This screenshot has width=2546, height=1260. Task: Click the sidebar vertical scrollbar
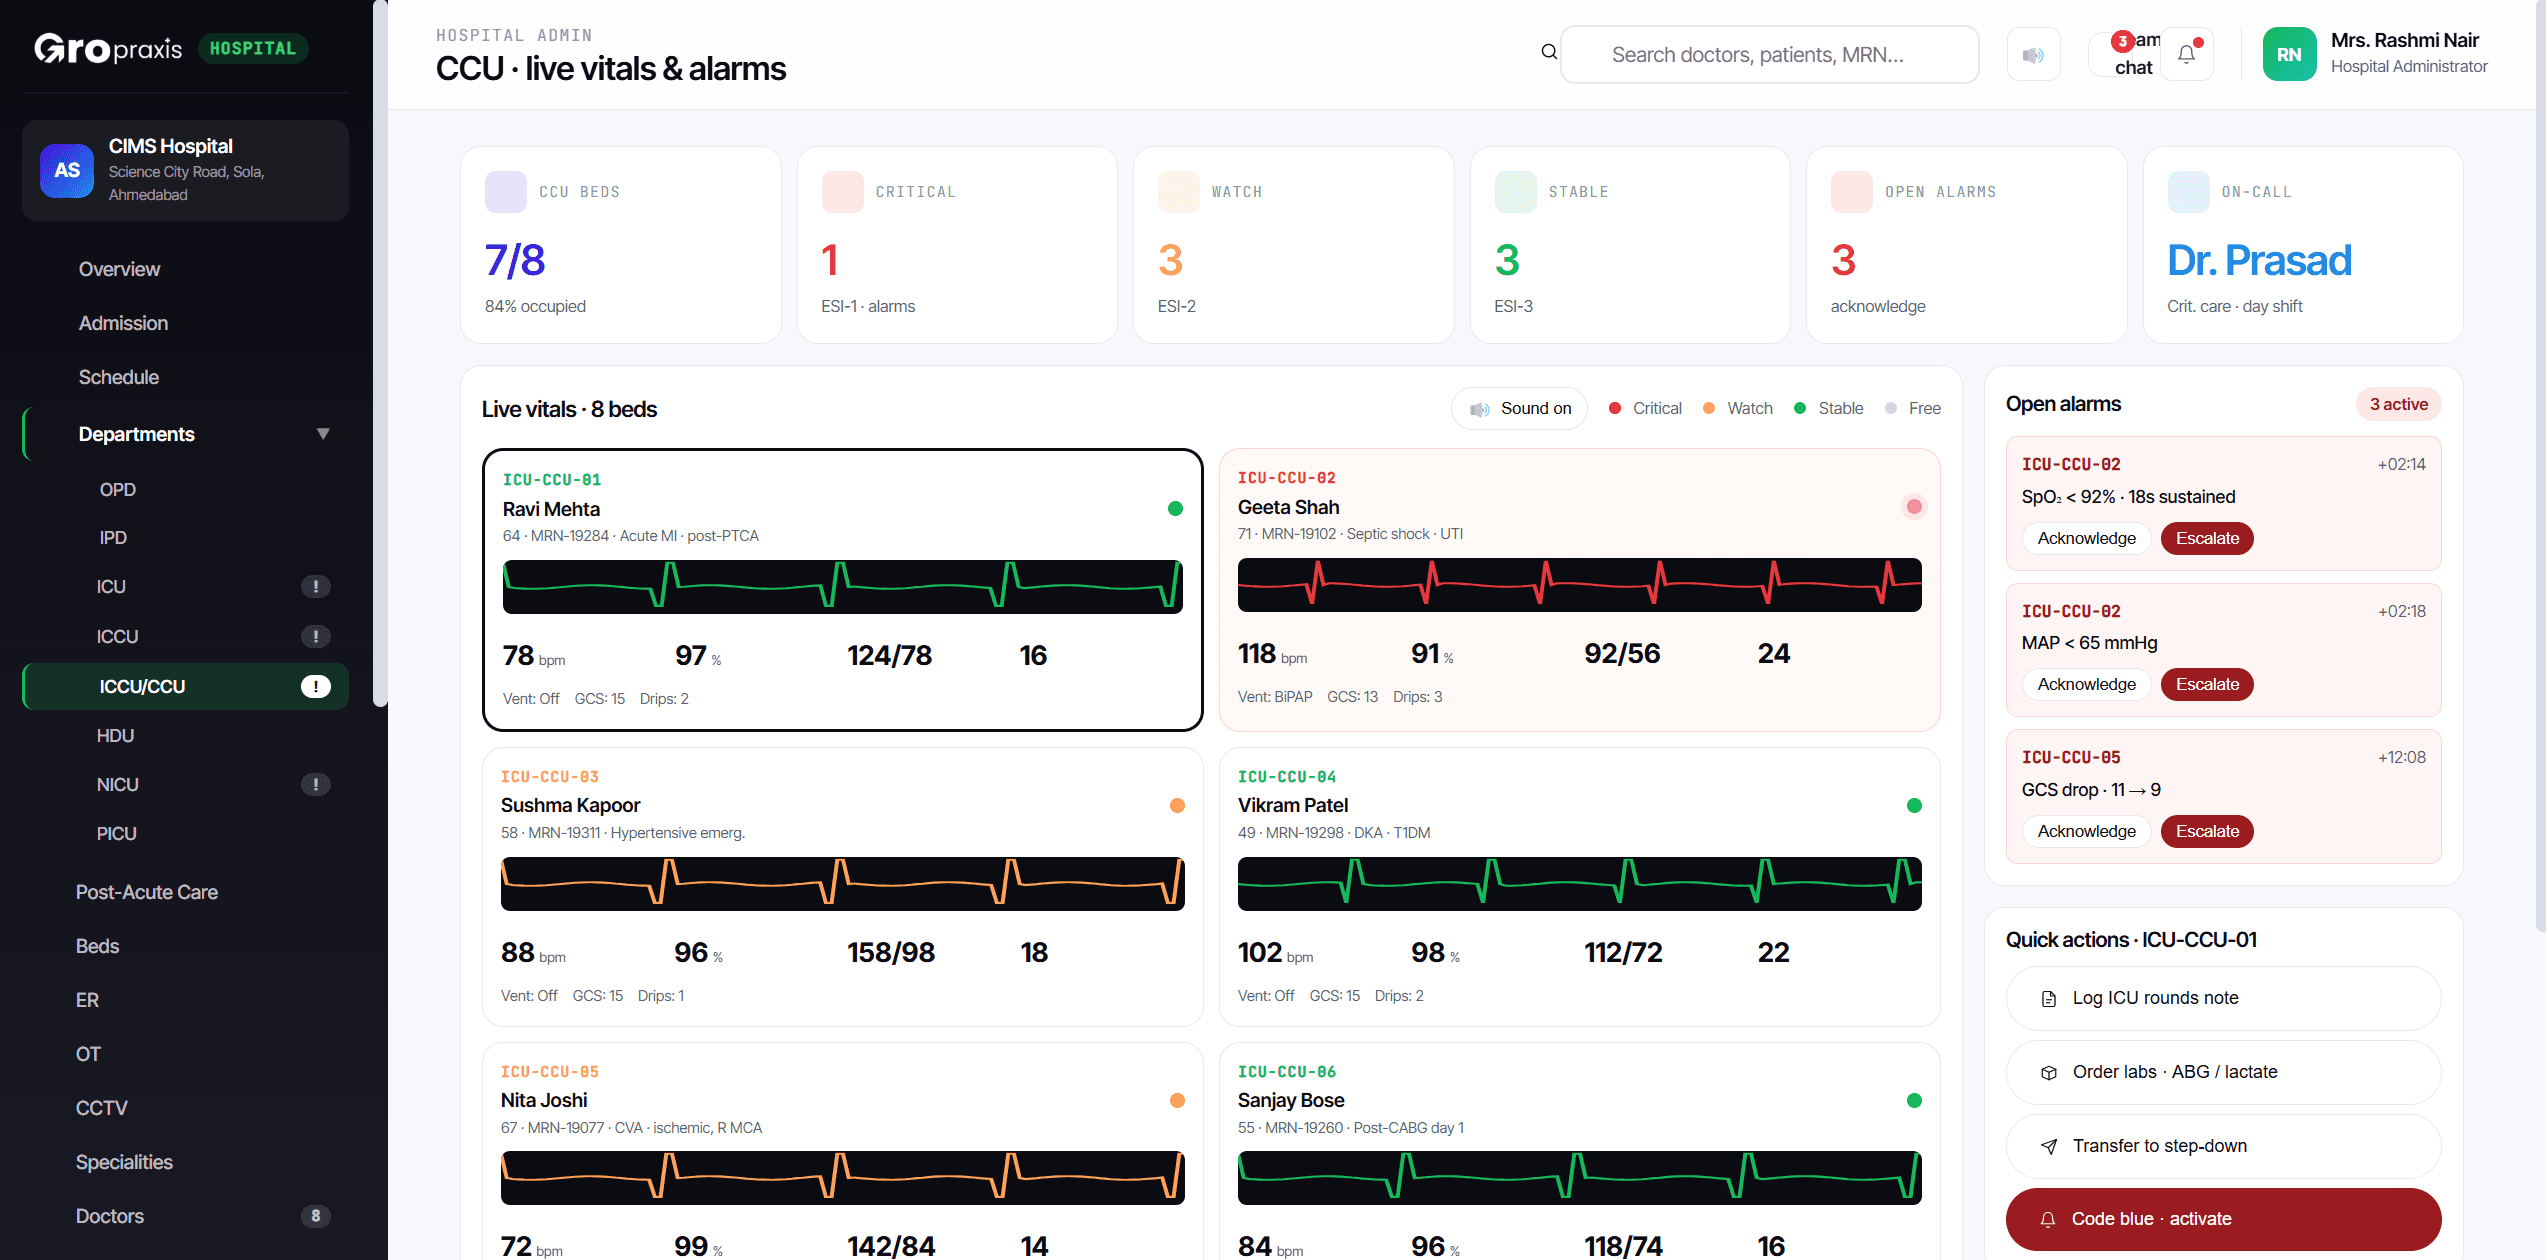380,352
